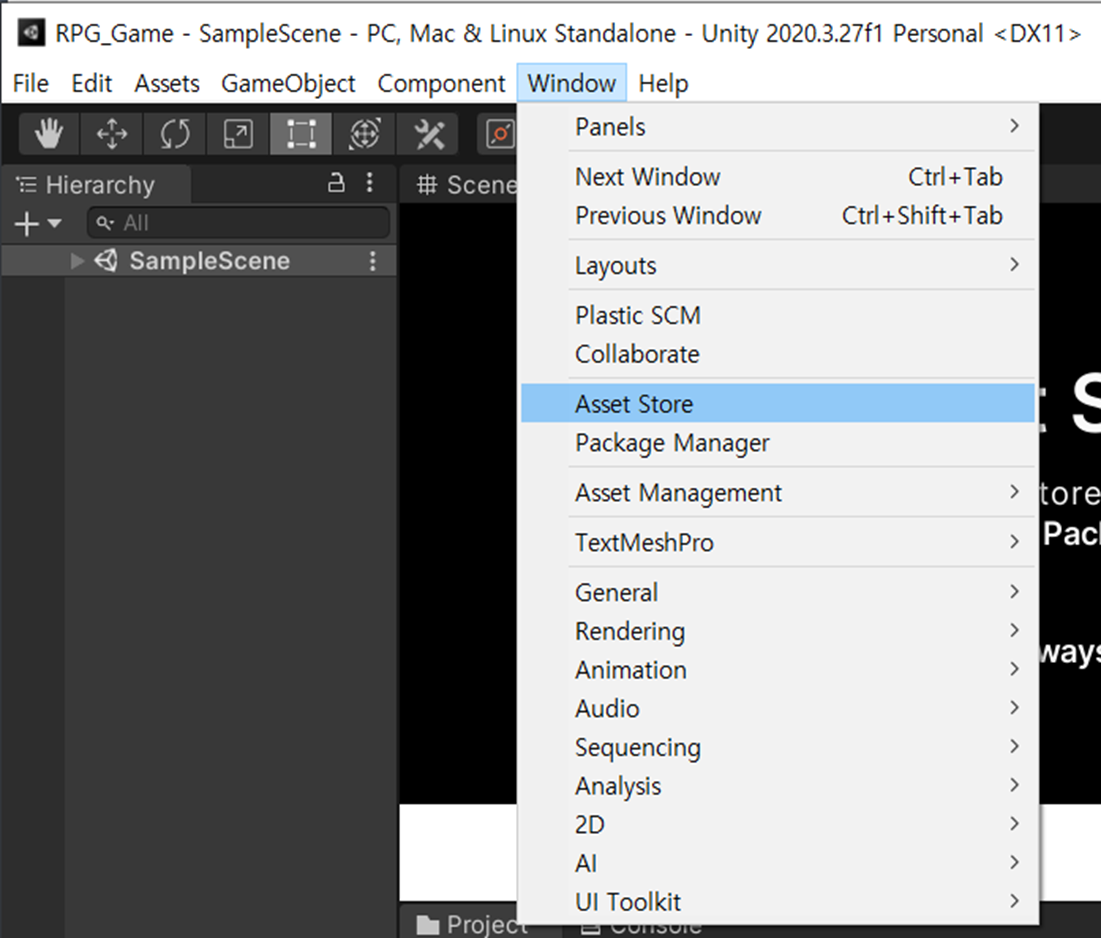Viewport: 1101px width, 938px height.
Task: Open the Project tab
Action: point(472,924)
